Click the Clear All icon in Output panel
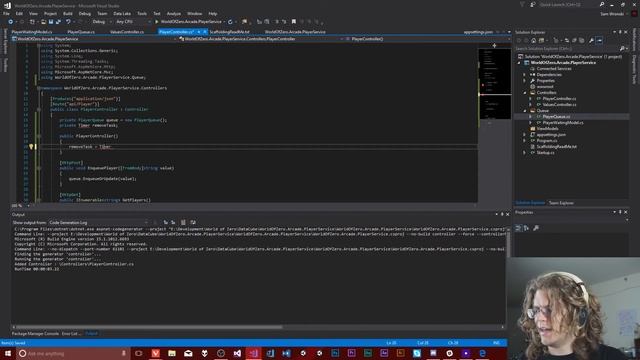 tap(183, 222)
